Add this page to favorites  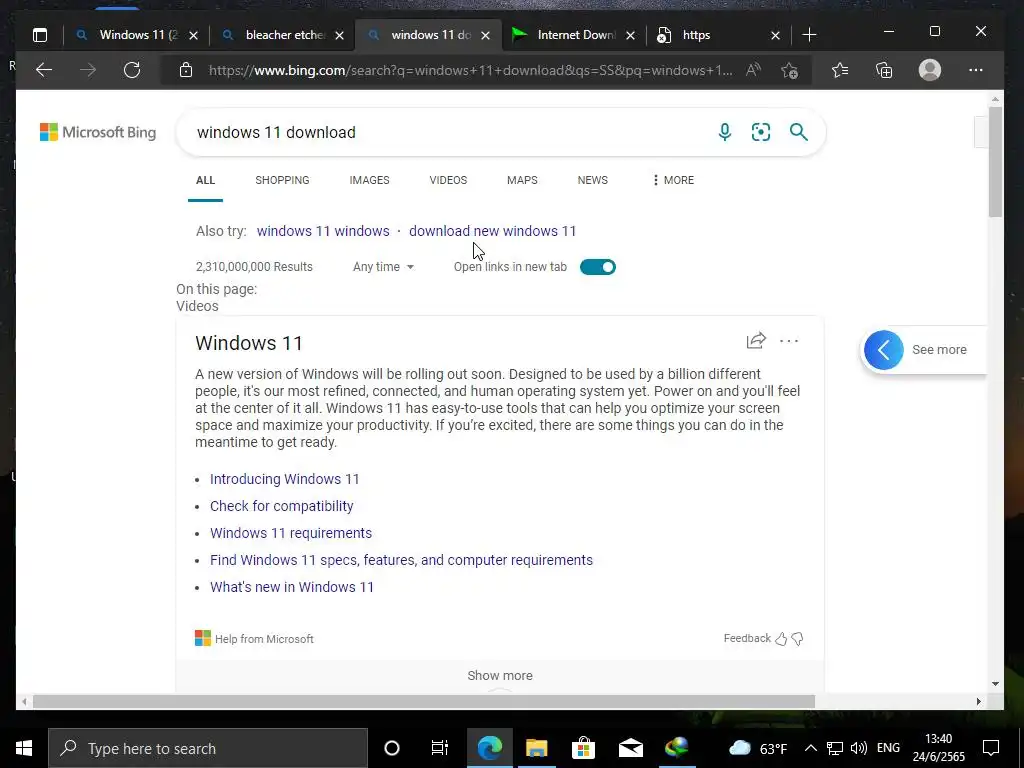(790, 70)
